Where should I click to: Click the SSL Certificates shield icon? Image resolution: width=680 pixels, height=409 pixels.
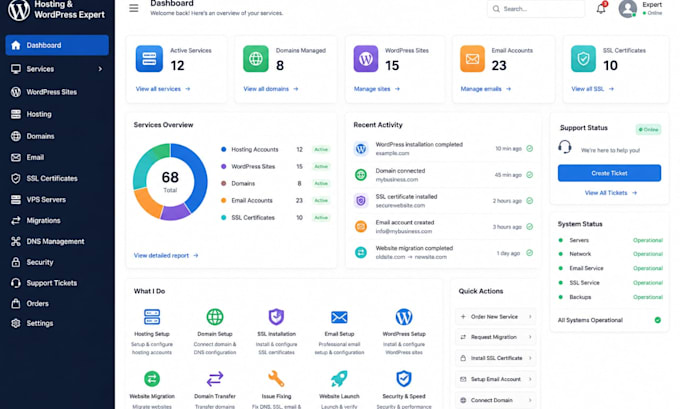[x=583, y=59]
